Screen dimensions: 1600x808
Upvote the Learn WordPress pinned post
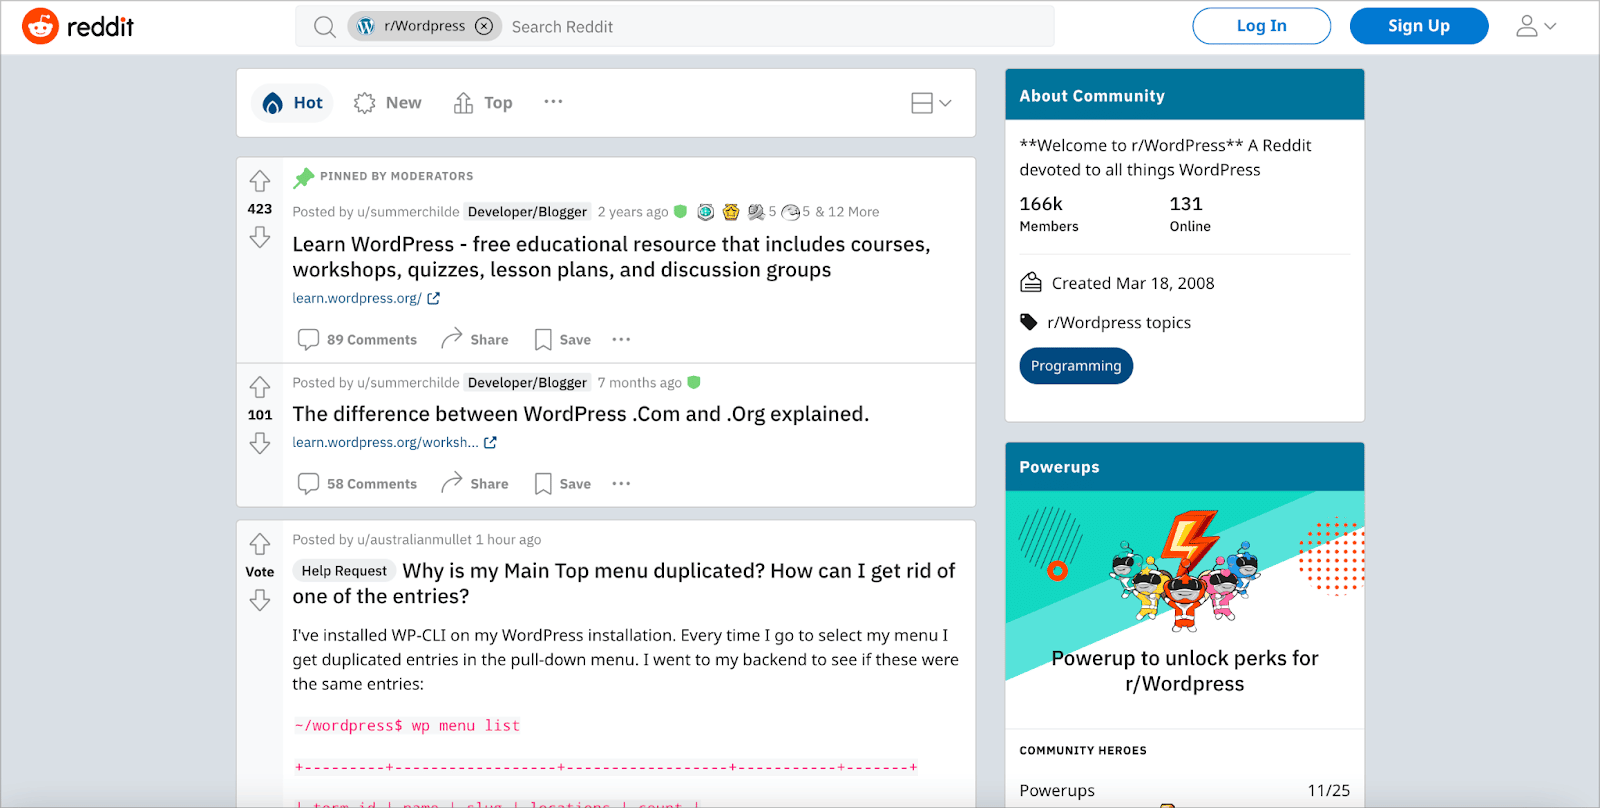tap(260, 181)
